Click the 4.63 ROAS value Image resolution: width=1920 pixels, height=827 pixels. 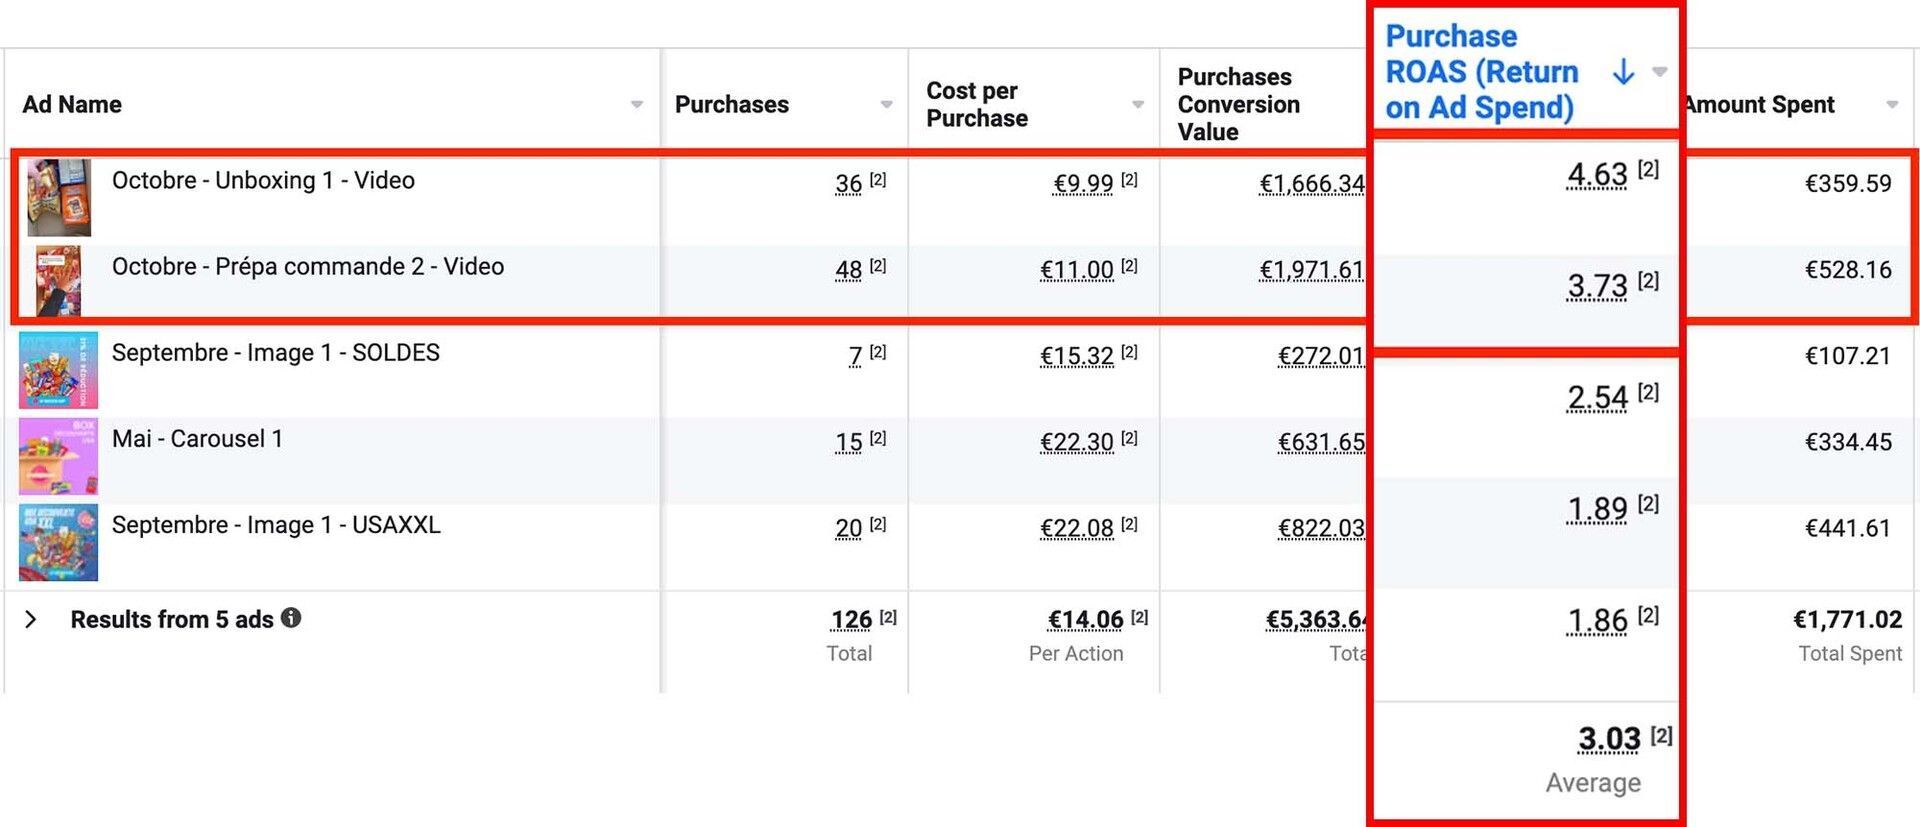[x=1597, y=175]
